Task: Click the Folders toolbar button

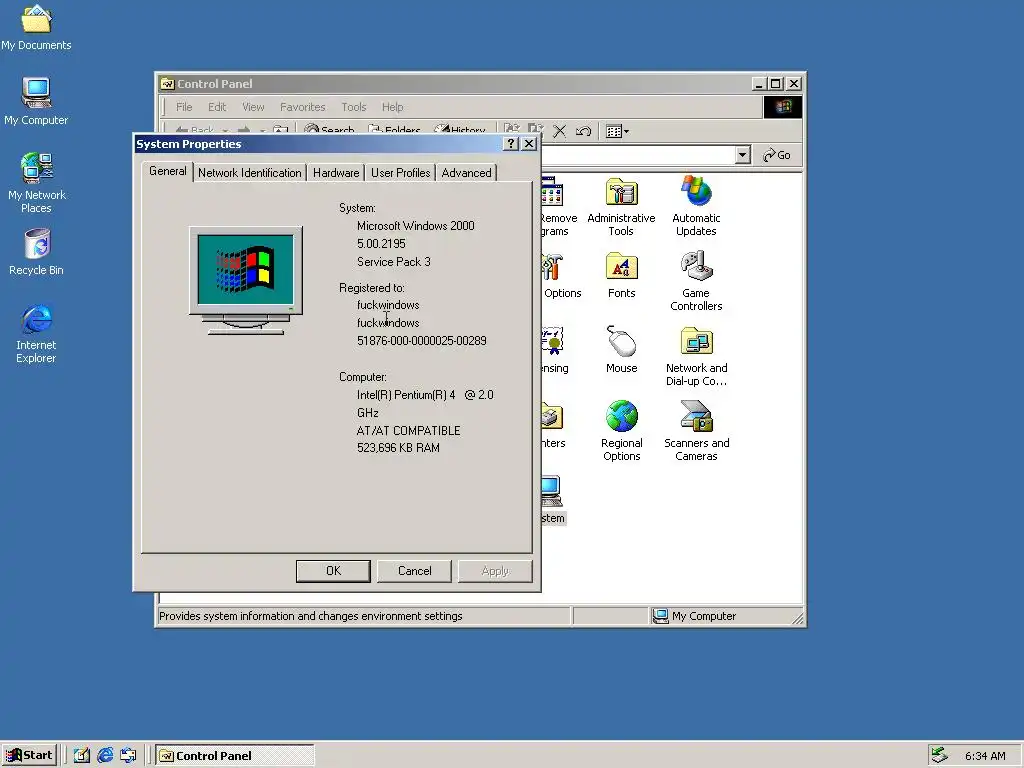Action: [x=394, y=130]
